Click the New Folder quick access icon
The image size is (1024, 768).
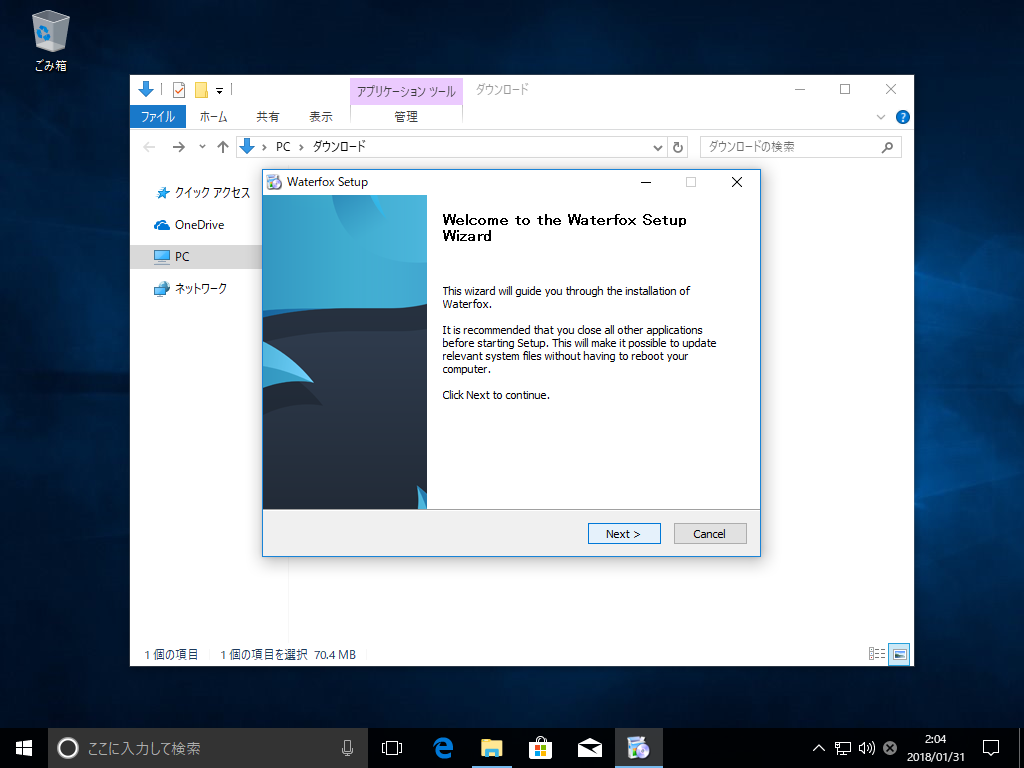tap(201, 89)
